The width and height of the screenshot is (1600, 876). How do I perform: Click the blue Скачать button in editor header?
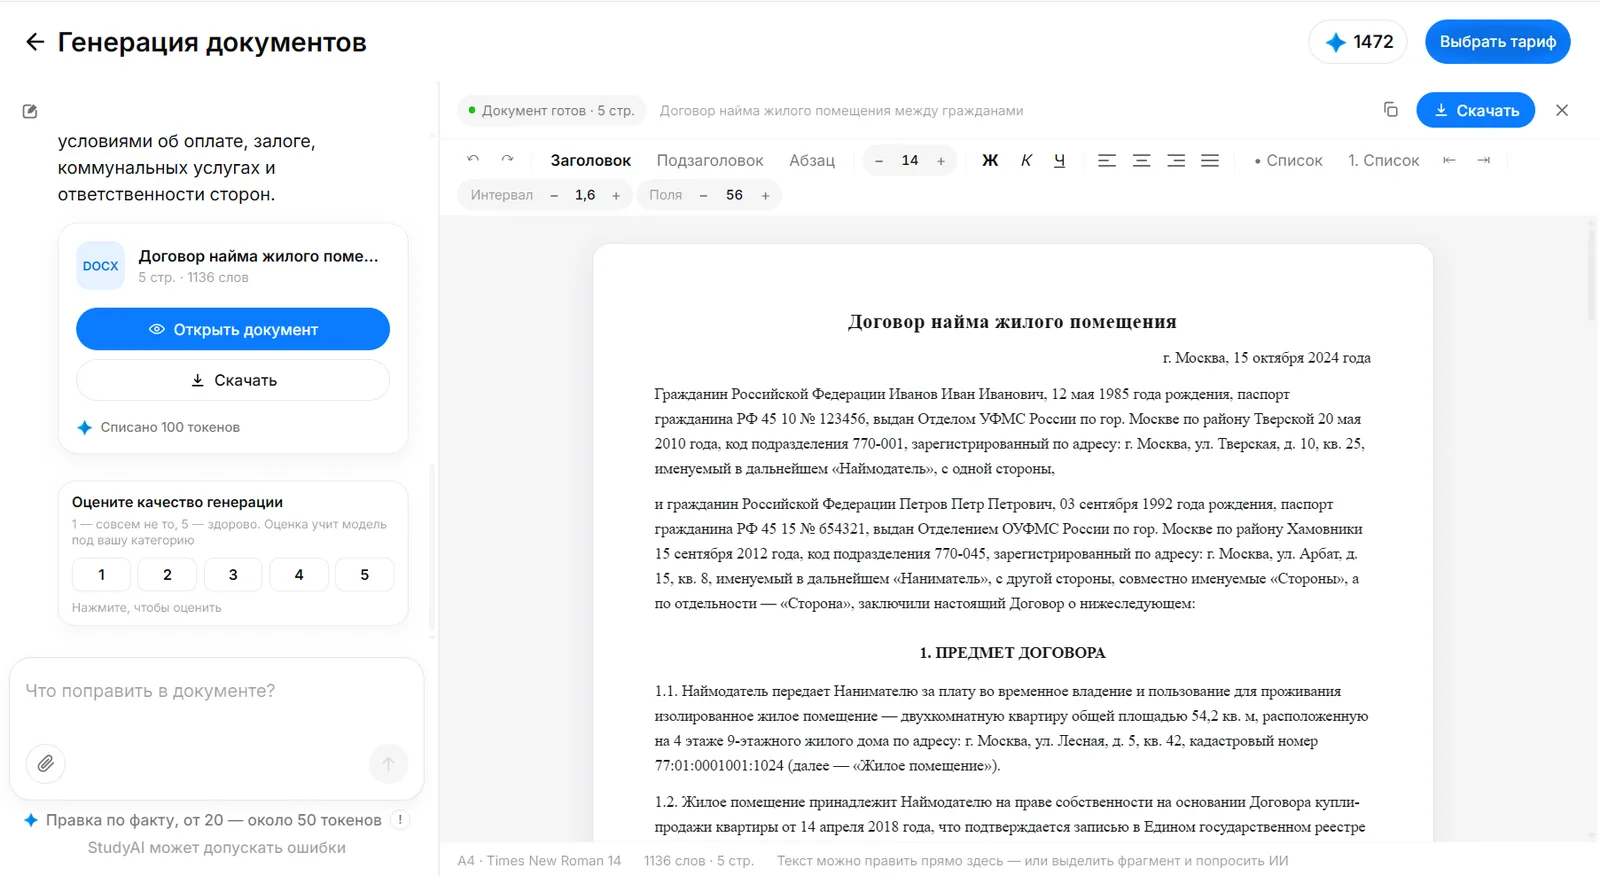[x=1476, y=110]
